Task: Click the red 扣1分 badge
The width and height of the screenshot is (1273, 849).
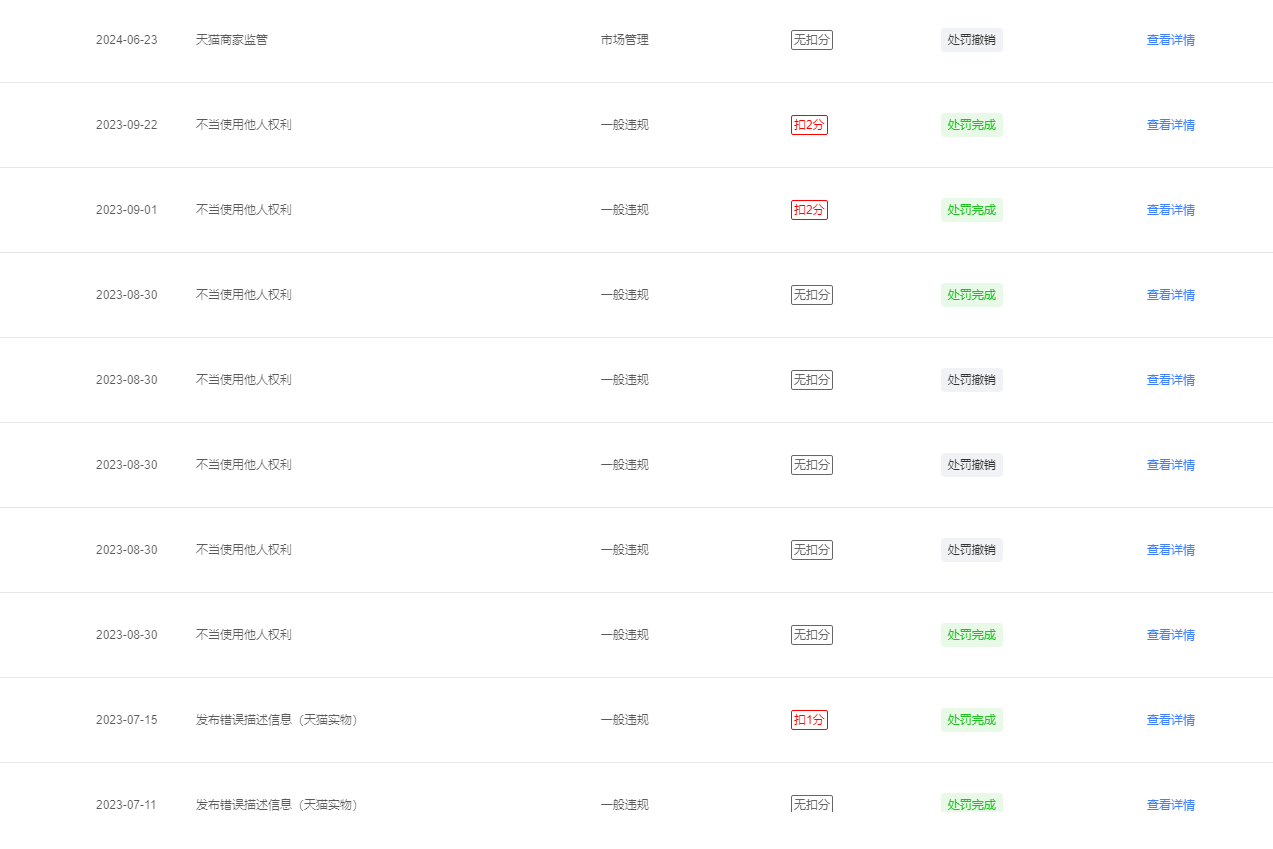Action: pyautogui.click(x=809, y=720)
